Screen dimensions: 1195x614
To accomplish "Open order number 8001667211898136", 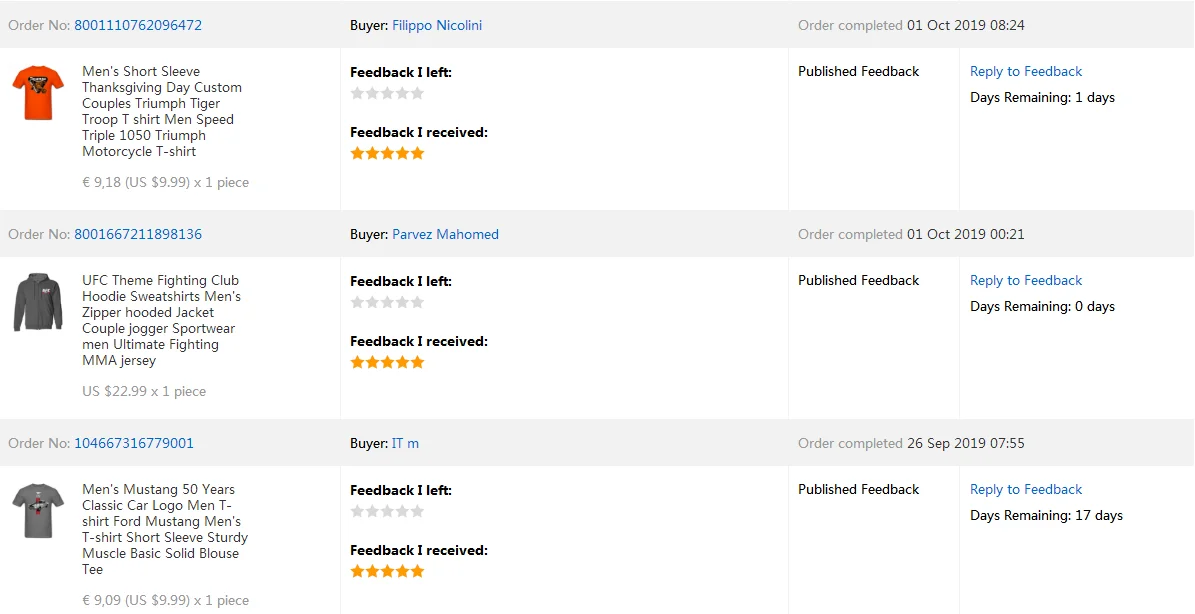I will pyautogui.click(x=138, y=234).
